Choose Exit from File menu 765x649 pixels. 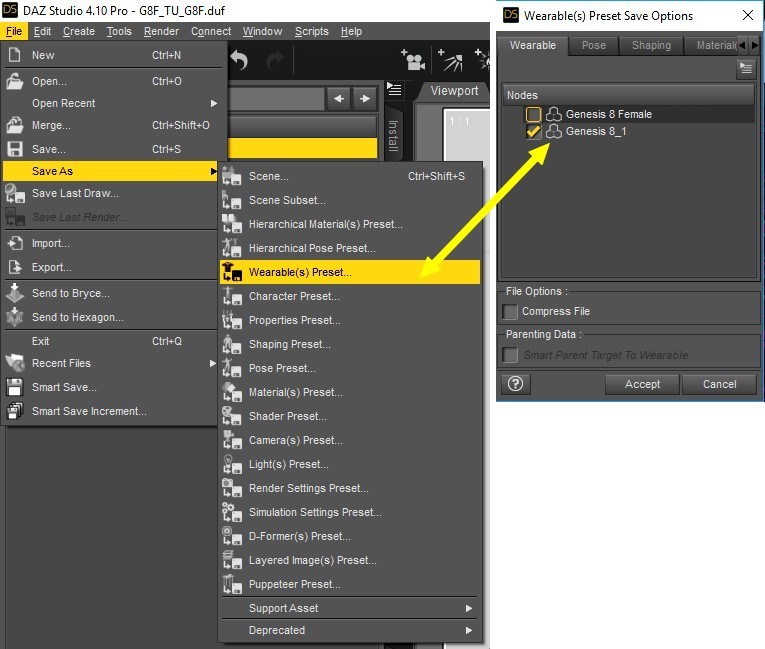pos(110,341)
